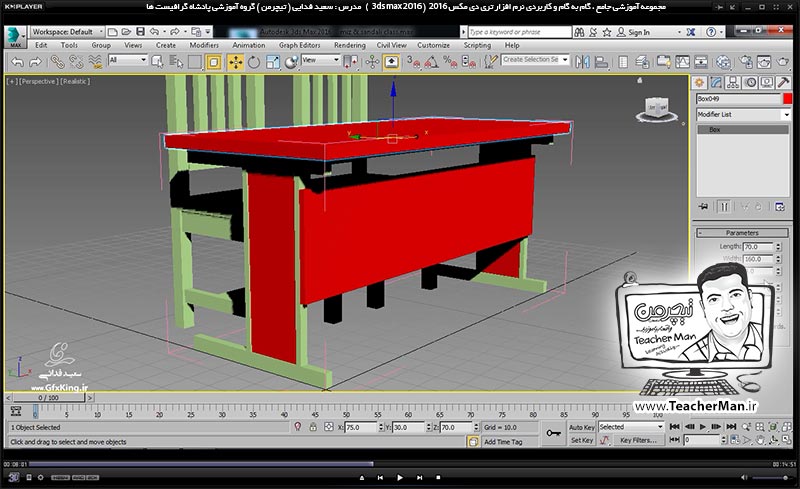Open the Customize menu
The height and width of the screenshot is (489, 800).
point(433,45)
